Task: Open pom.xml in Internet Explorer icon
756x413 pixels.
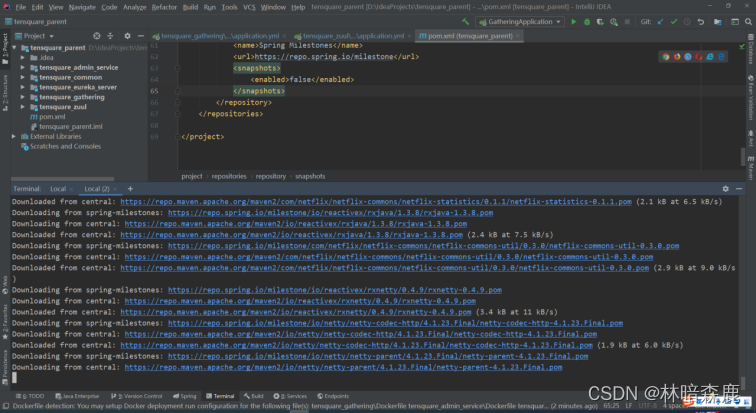Action: pyautogui.click(x=710, y=57)
